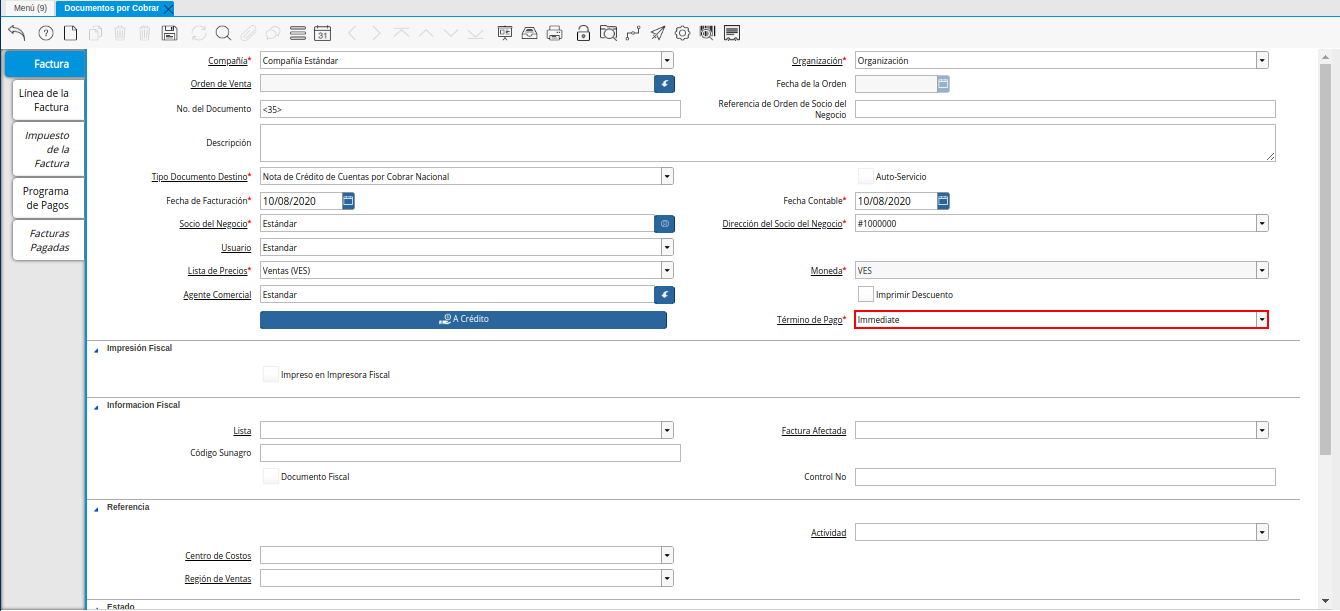This screenshot has height=611, width=1340.
Task: Follow the Socio del Negocio label link
Action: pos(215,224)
